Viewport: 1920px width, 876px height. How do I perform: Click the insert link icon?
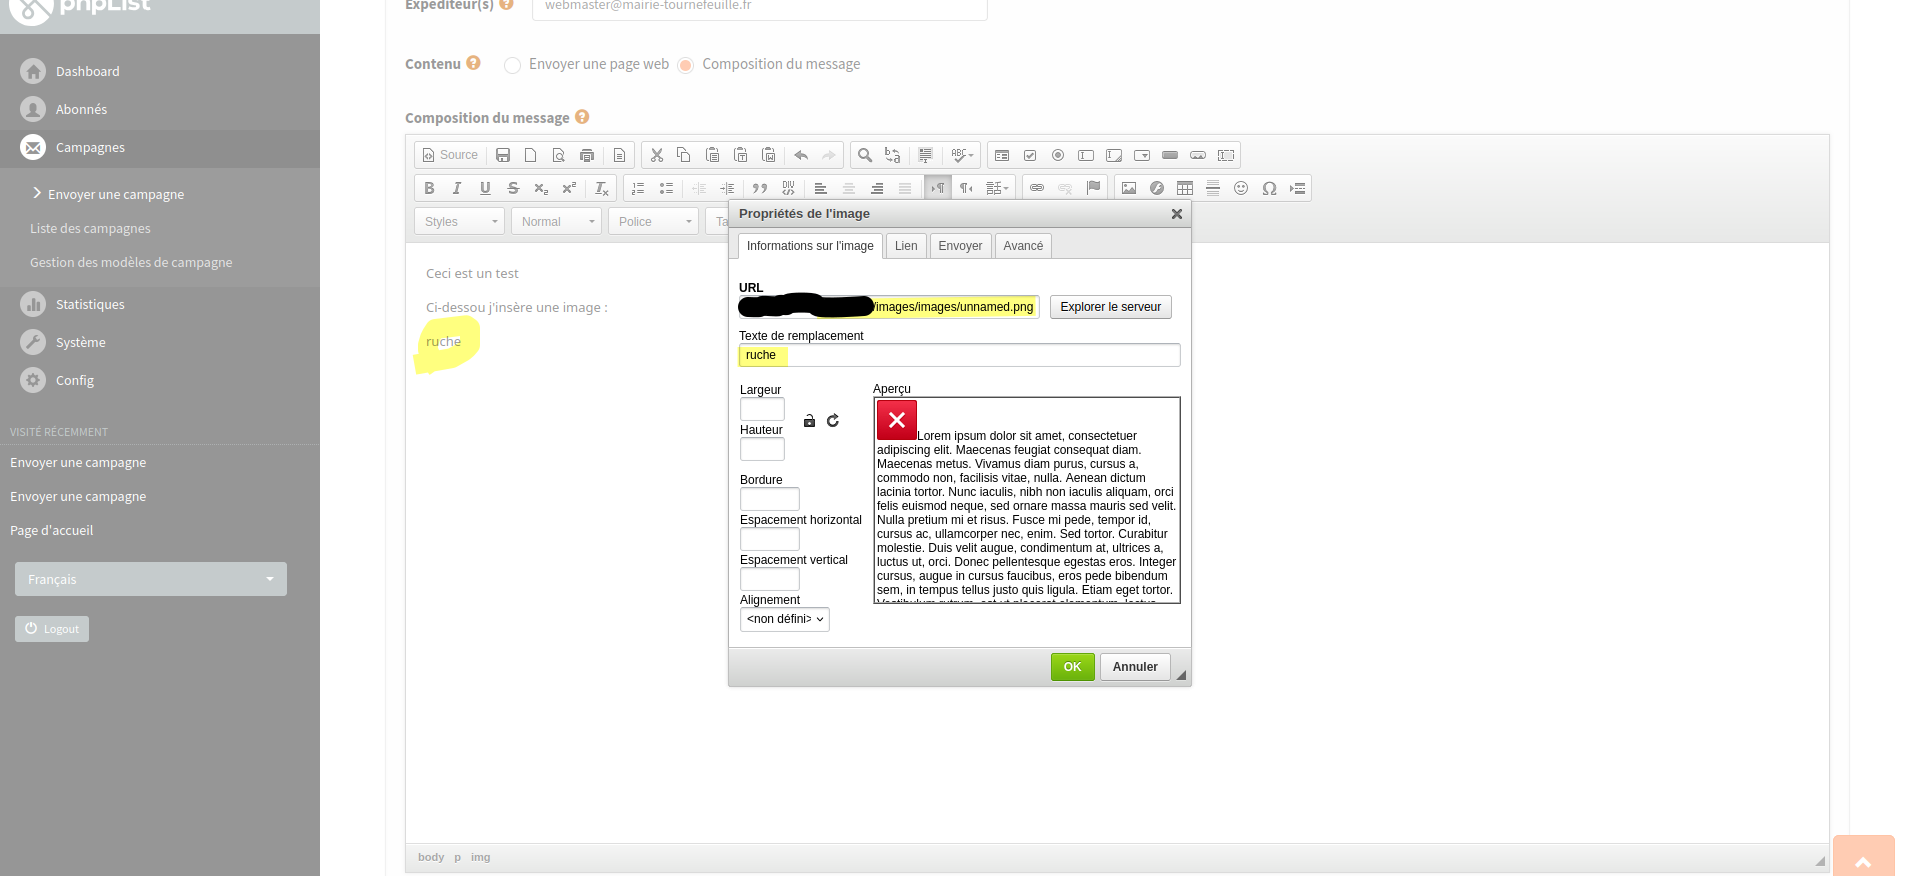coord(1037,188)
